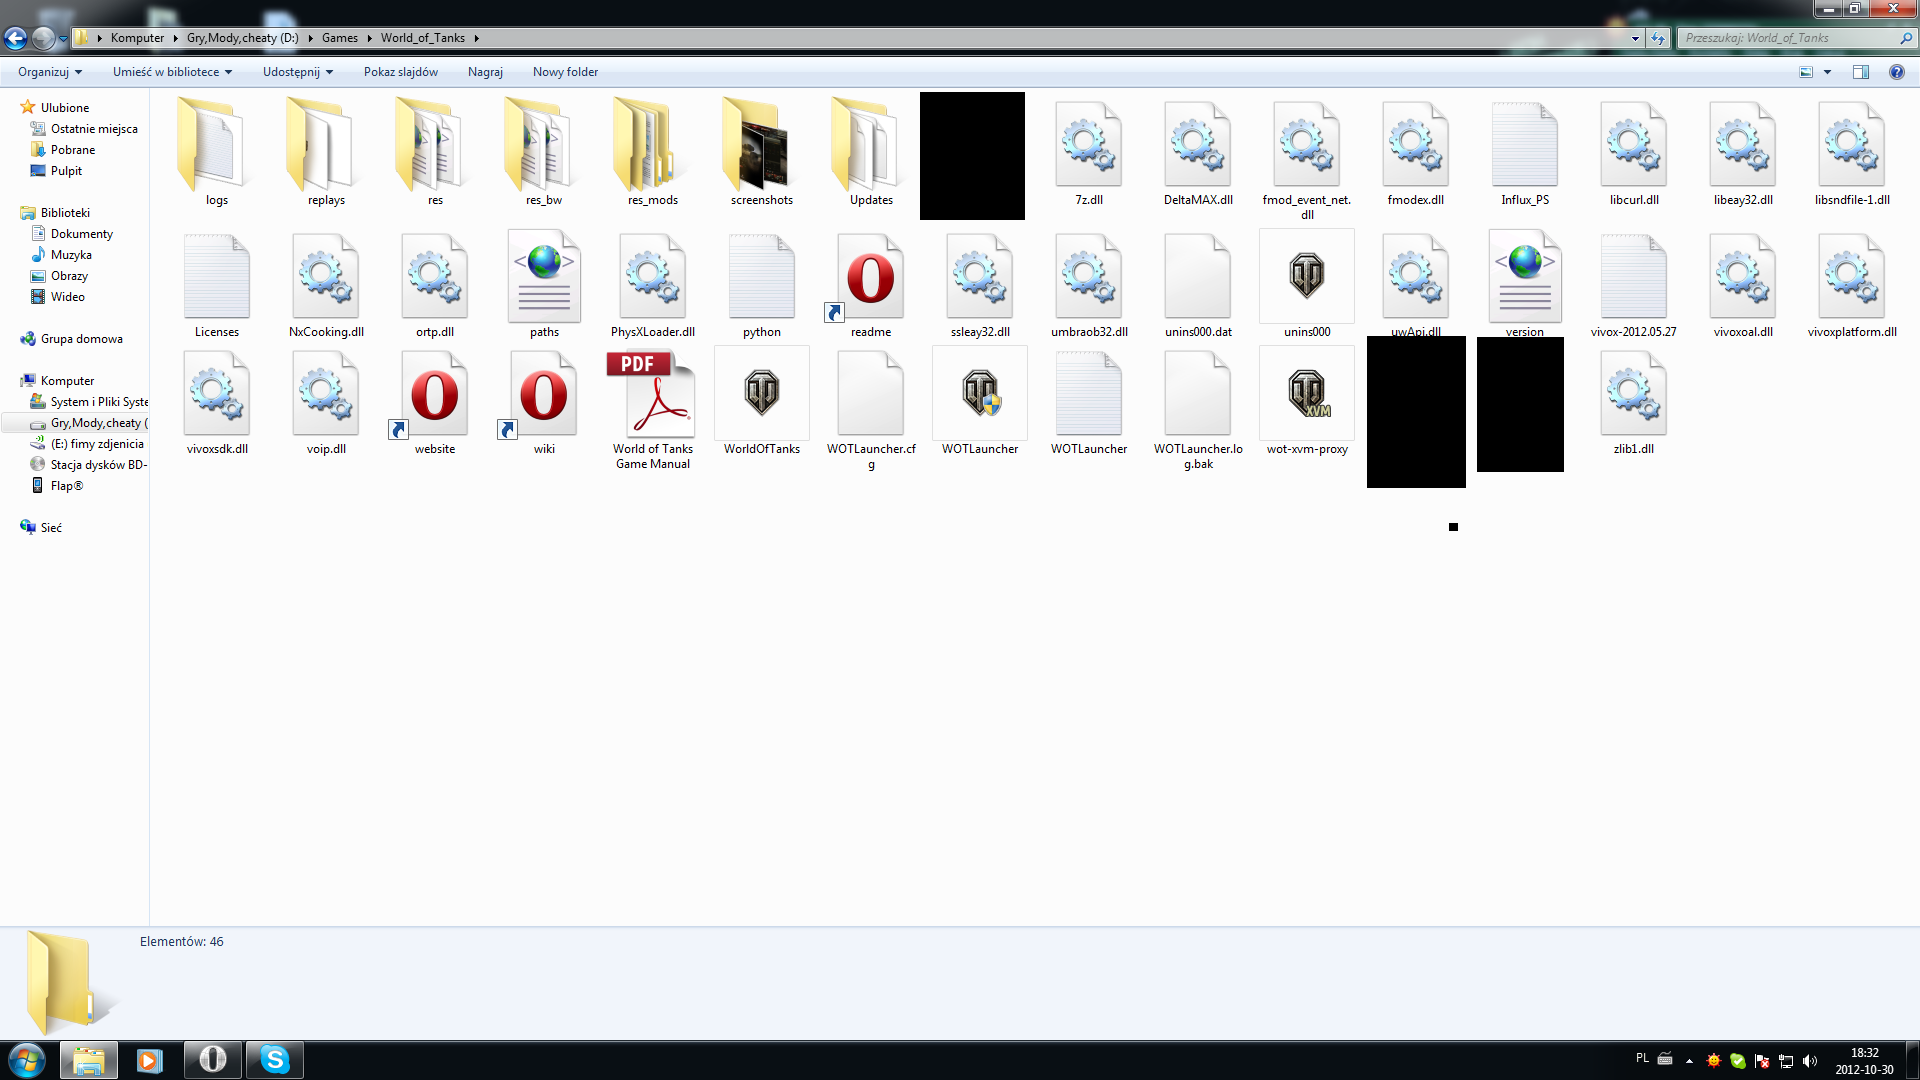1920x1080 pixels.
Task: Click Nowy folder in the toolbar
Action: coord(565,72)
